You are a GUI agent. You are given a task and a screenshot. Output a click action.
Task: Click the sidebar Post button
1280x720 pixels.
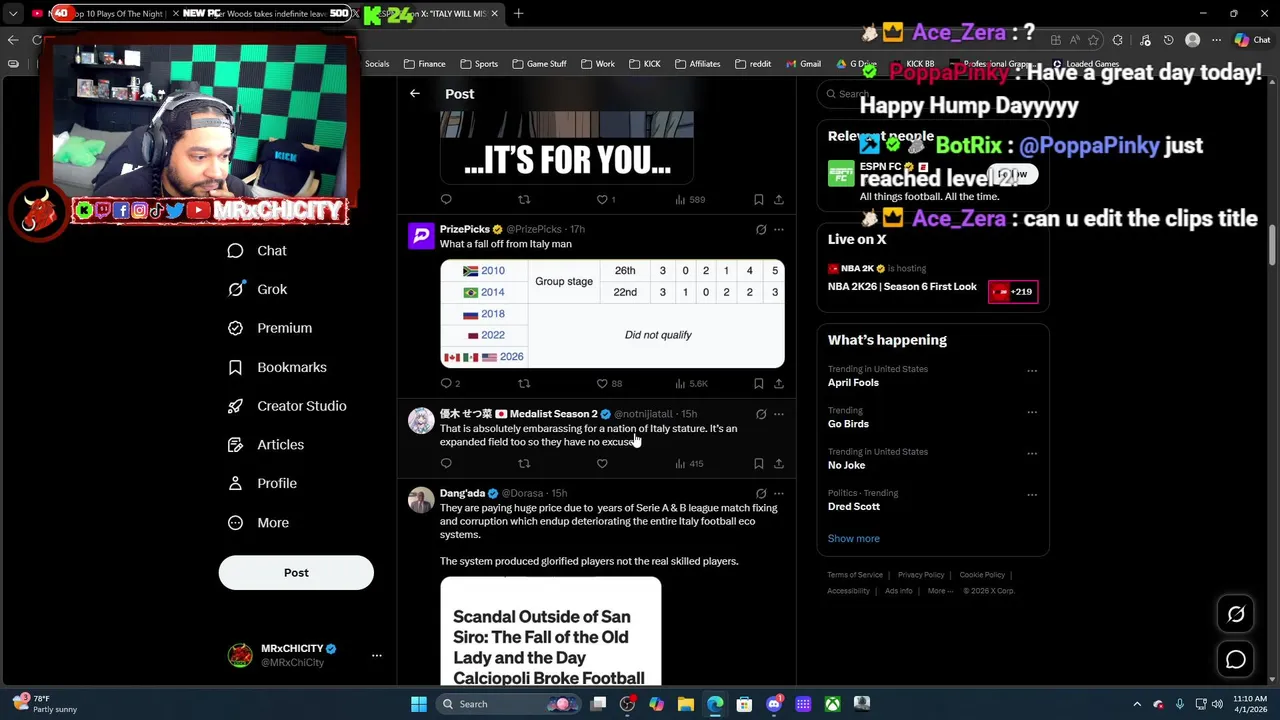296,573
